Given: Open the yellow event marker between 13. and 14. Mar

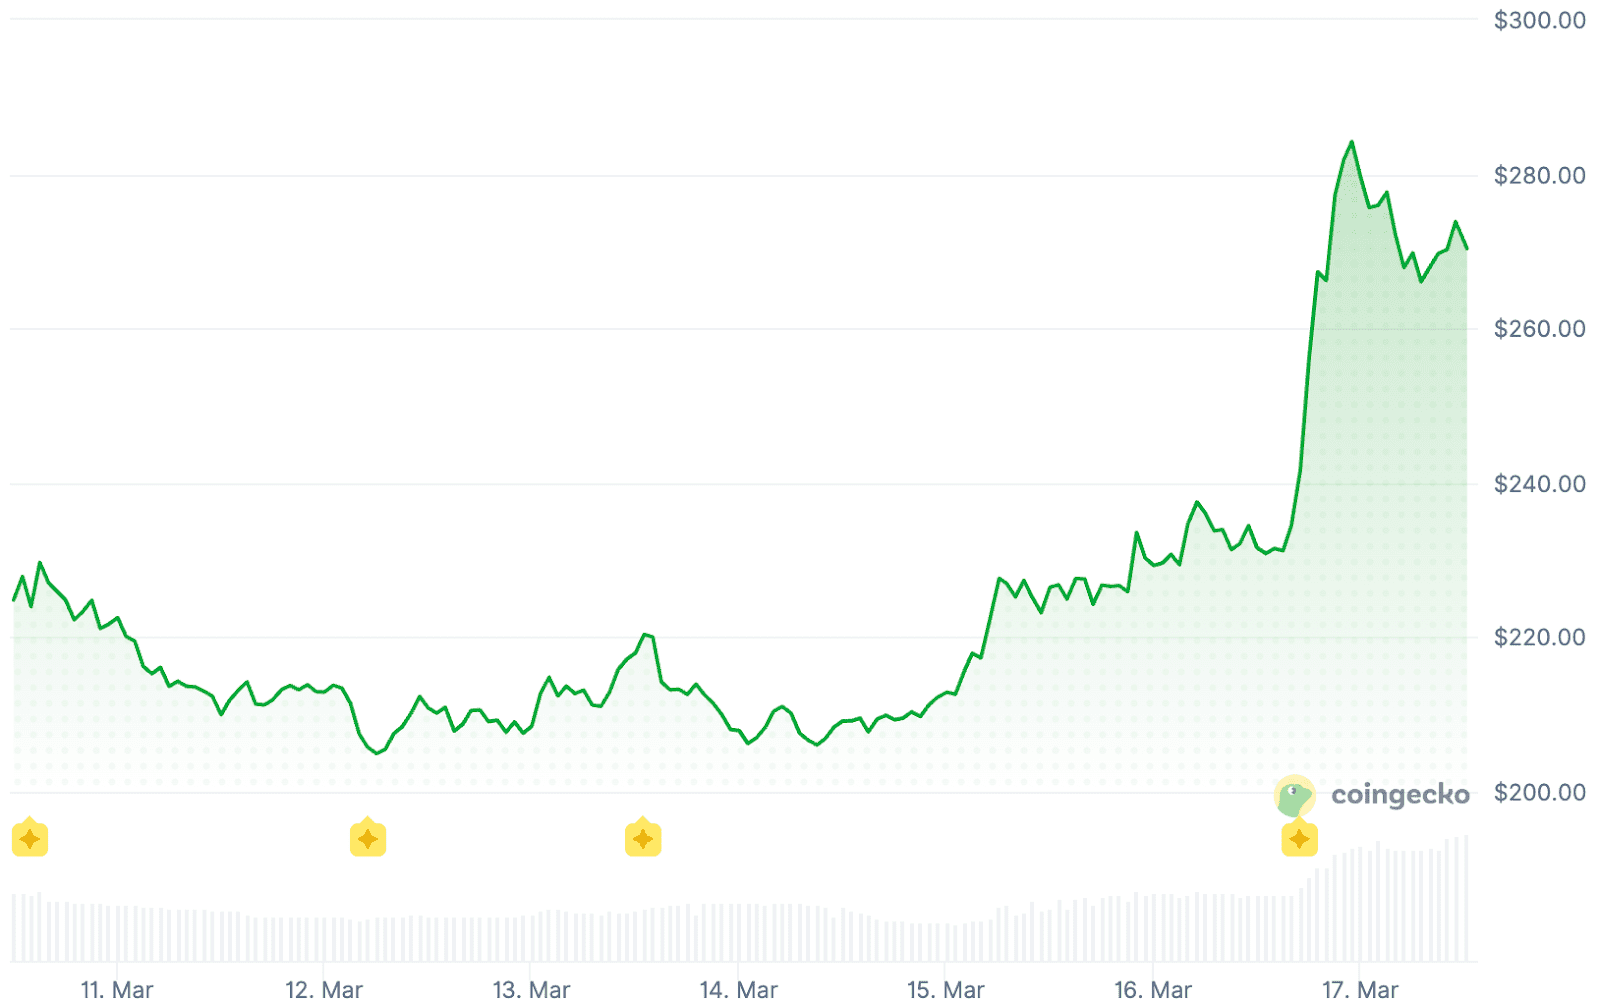Looking at the screenshot, I should 643,838.
